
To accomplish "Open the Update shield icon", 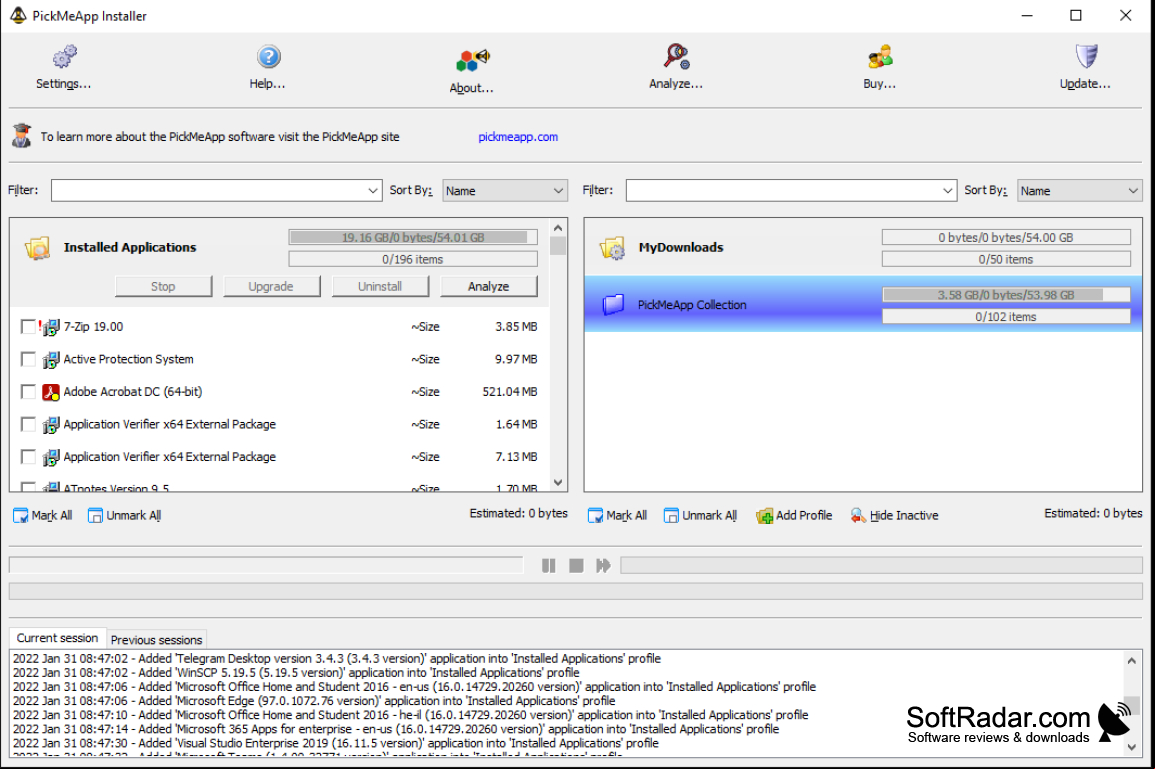I will [x=1086, y=56].
